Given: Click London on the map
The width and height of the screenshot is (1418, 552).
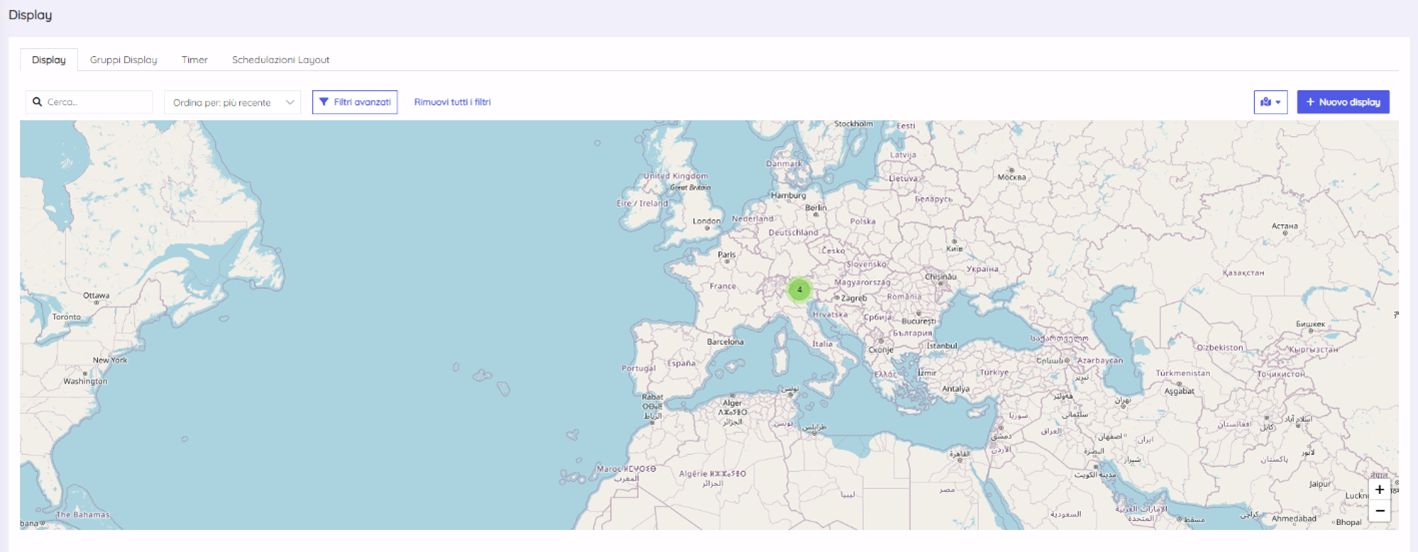Looking at the screenshot, I should pyautogui.click(x=707, y=222).
